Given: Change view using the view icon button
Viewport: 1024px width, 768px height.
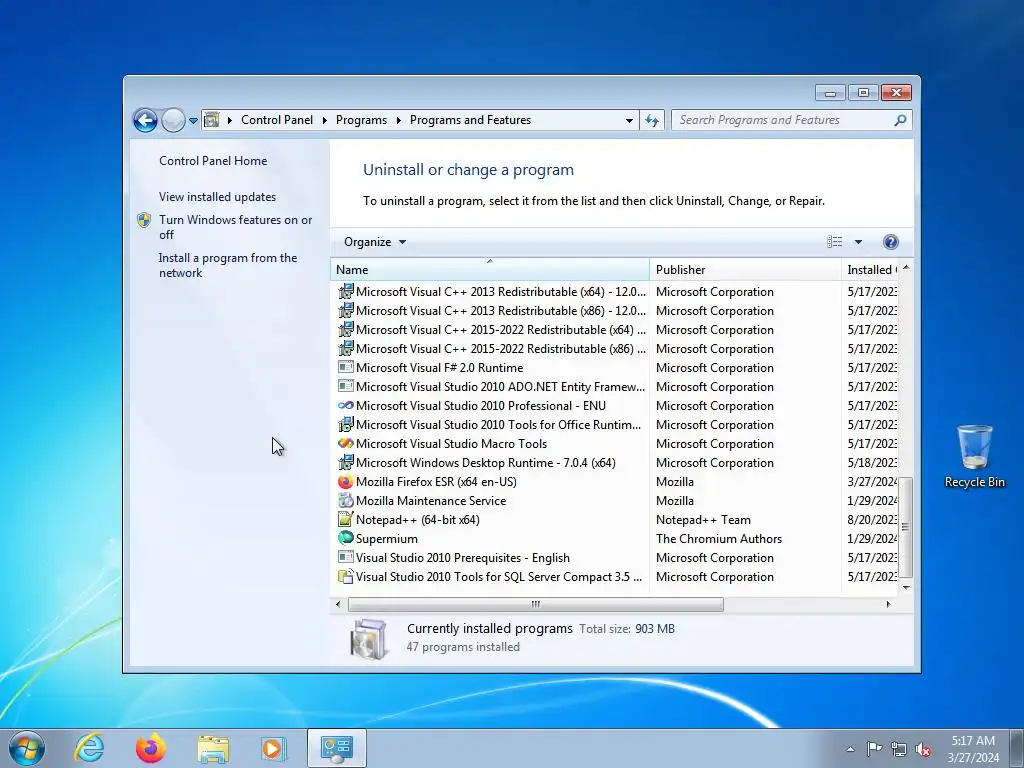Looking at the screenshot, I should (x=835, y=242).
